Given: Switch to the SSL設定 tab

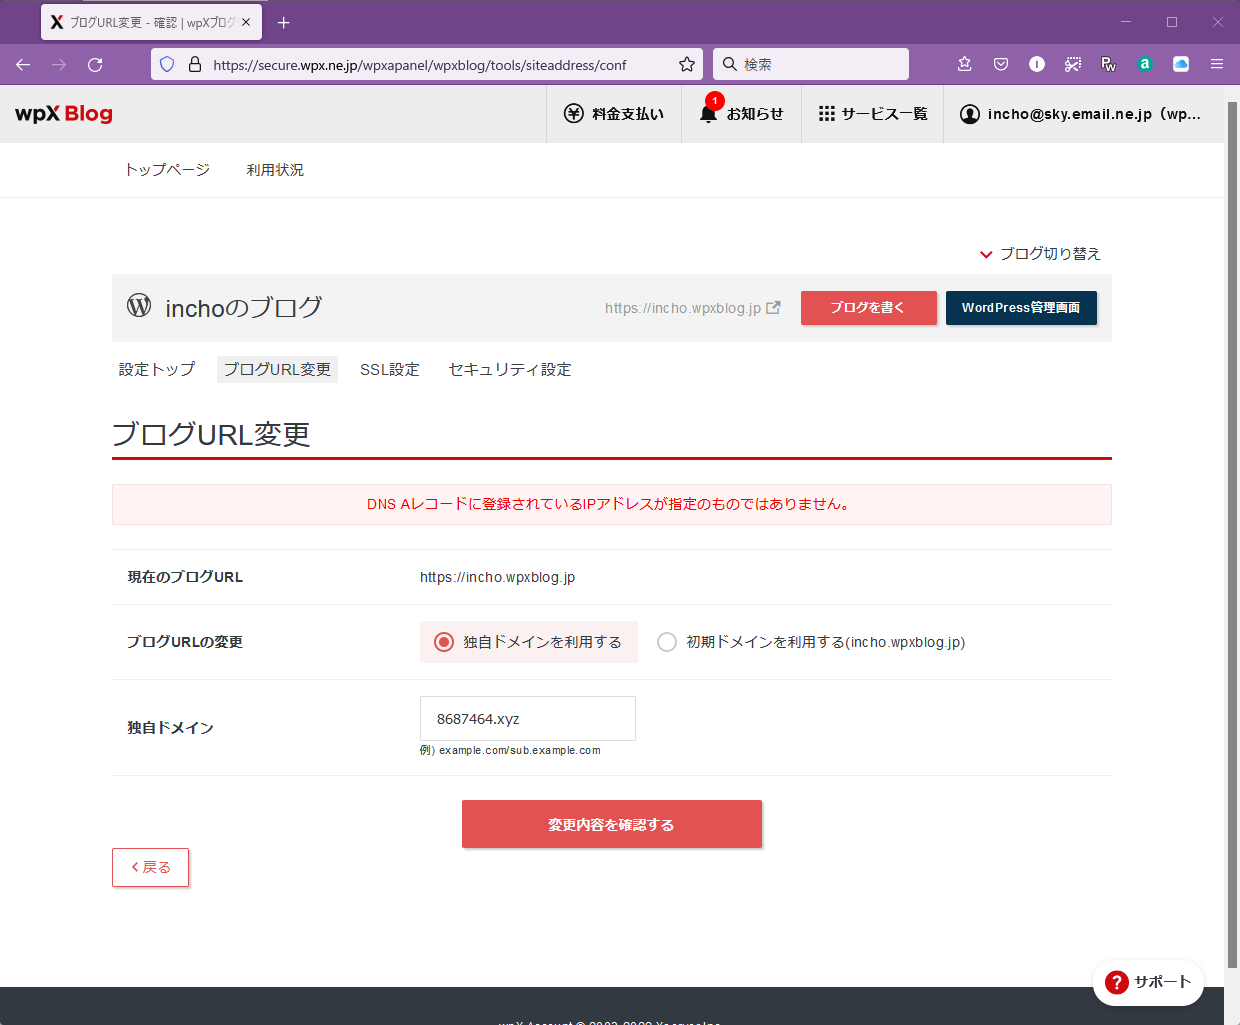Looking at the screenshot, I should pyautogui.click(x=389, y=370).
